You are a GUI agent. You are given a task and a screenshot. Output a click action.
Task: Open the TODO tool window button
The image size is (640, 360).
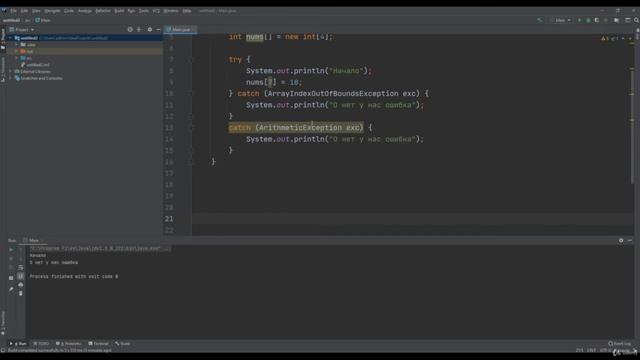(x=41, y=344)
